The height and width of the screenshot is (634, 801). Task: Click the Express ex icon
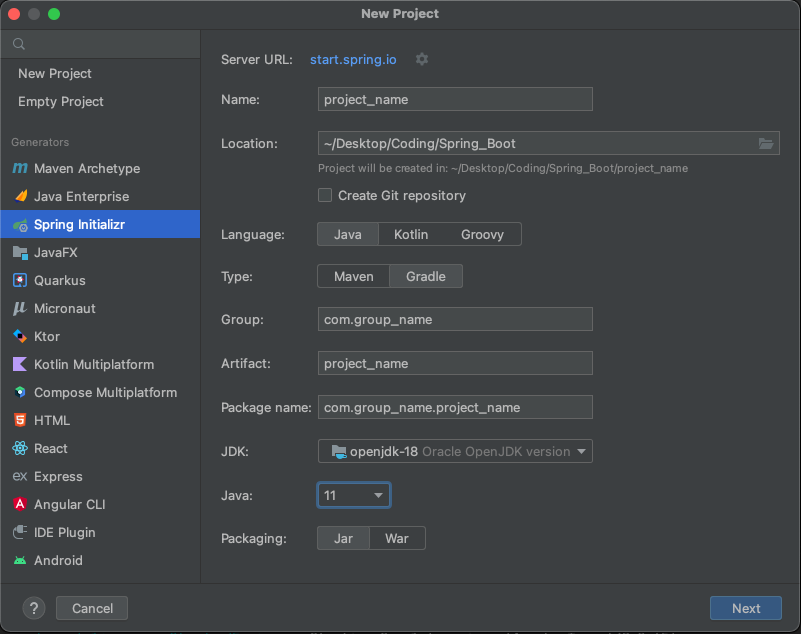20,476
